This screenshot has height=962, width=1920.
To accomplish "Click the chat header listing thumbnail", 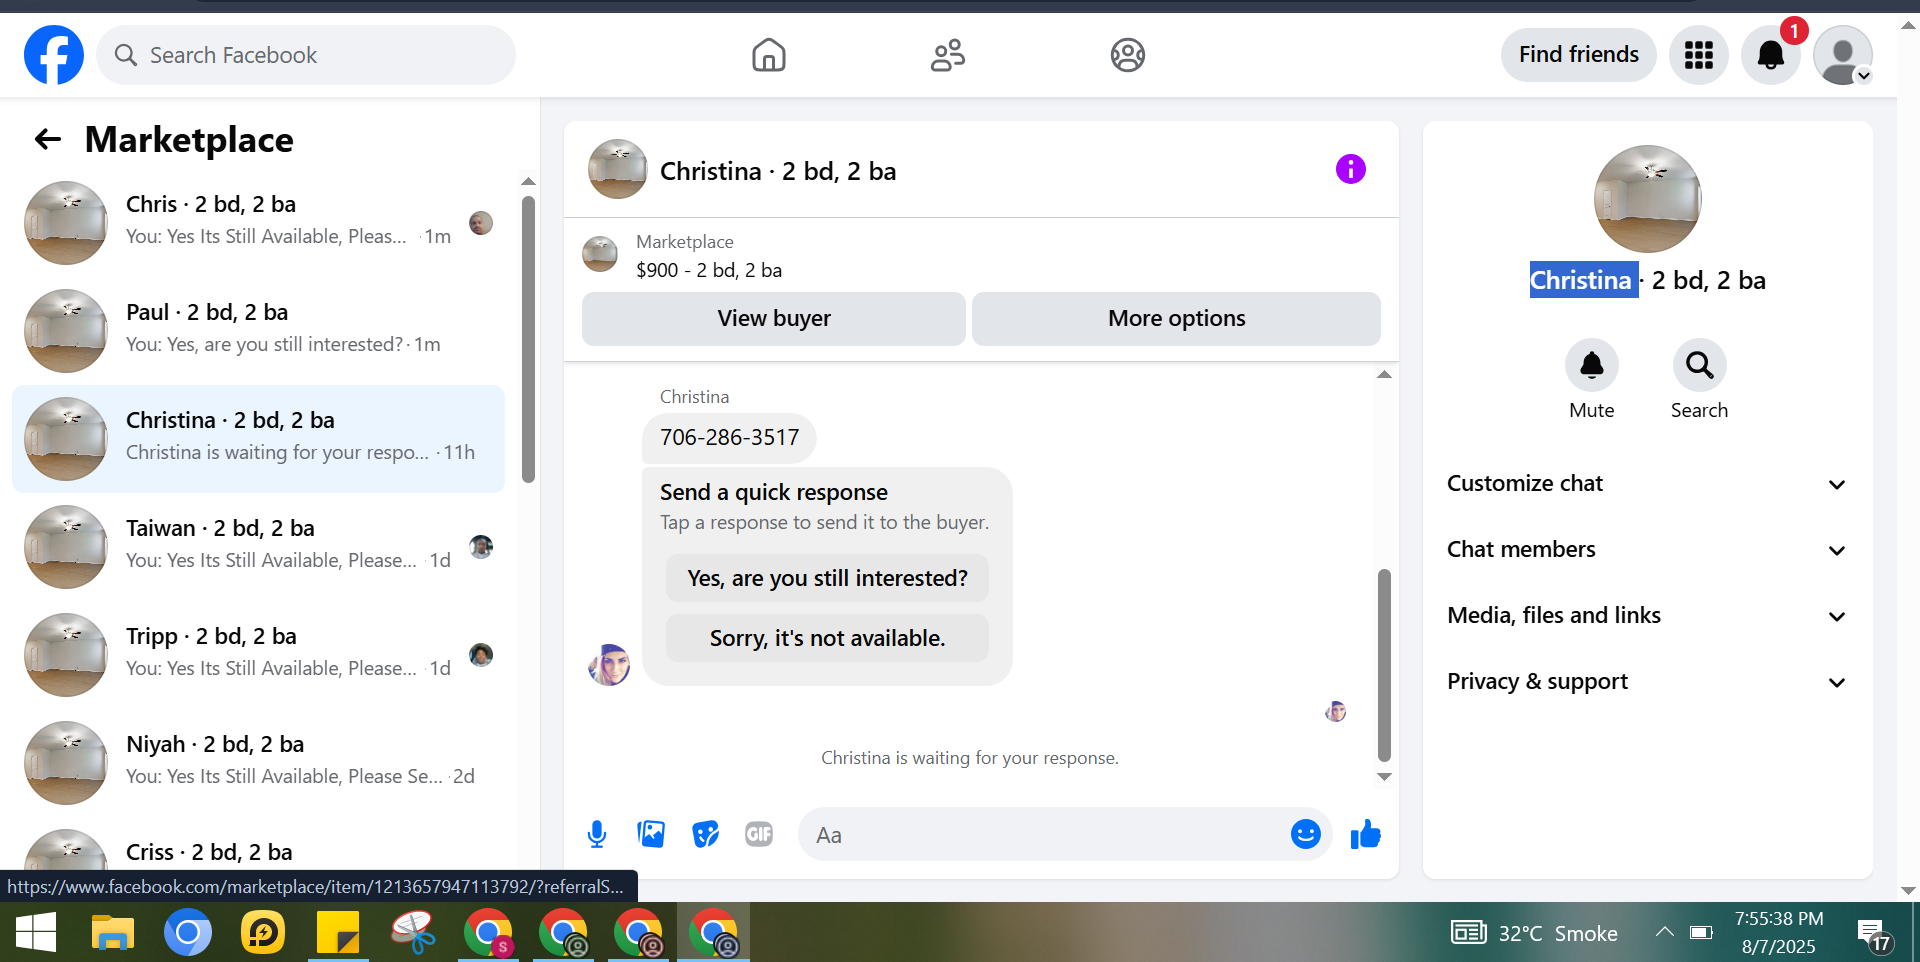I will coord(618,169).
